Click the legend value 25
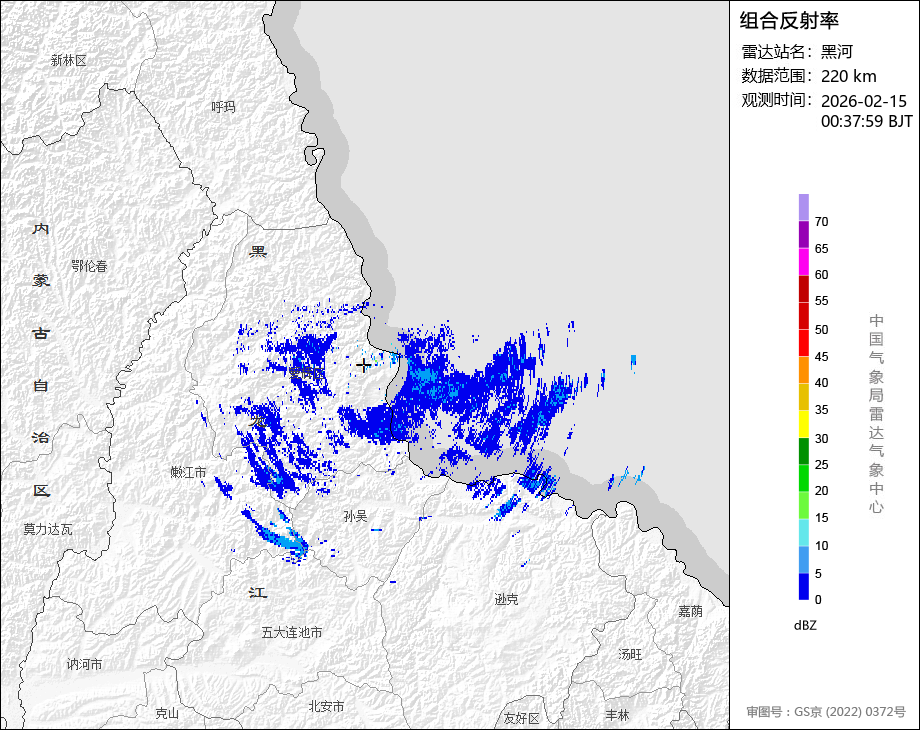 coord(821,465)
